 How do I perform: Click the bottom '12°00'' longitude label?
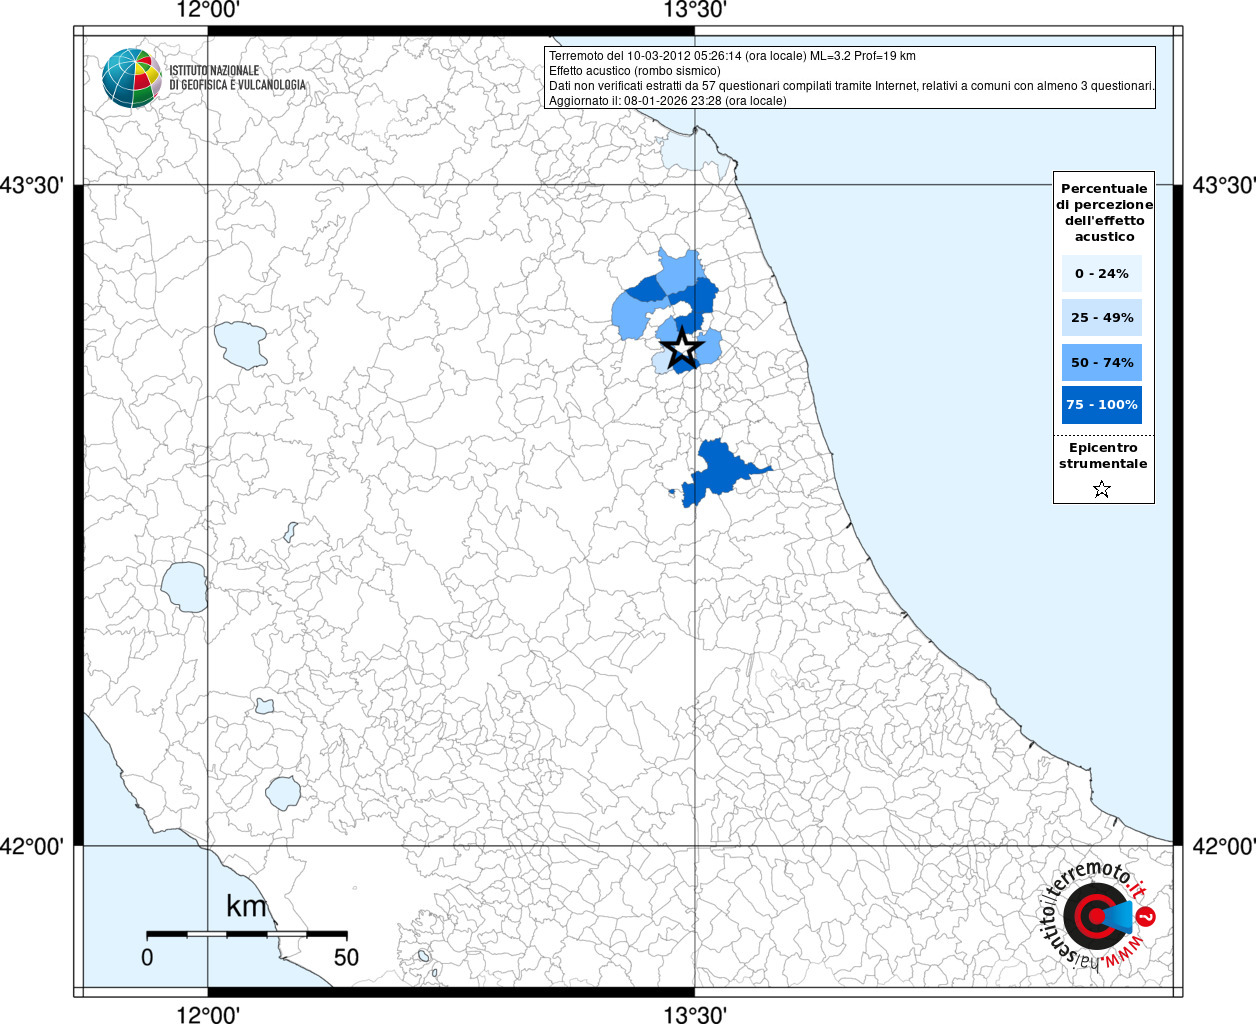coord(208,1014)
